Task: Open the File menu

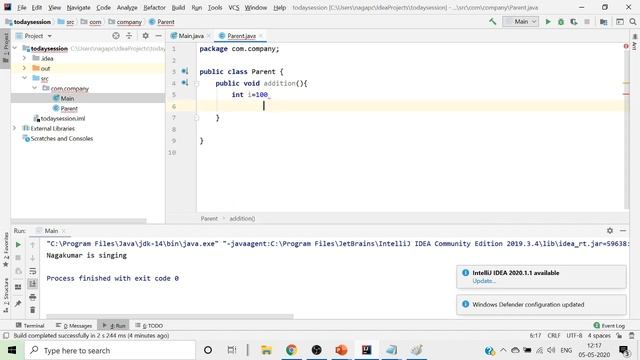Action: point(22,7)
